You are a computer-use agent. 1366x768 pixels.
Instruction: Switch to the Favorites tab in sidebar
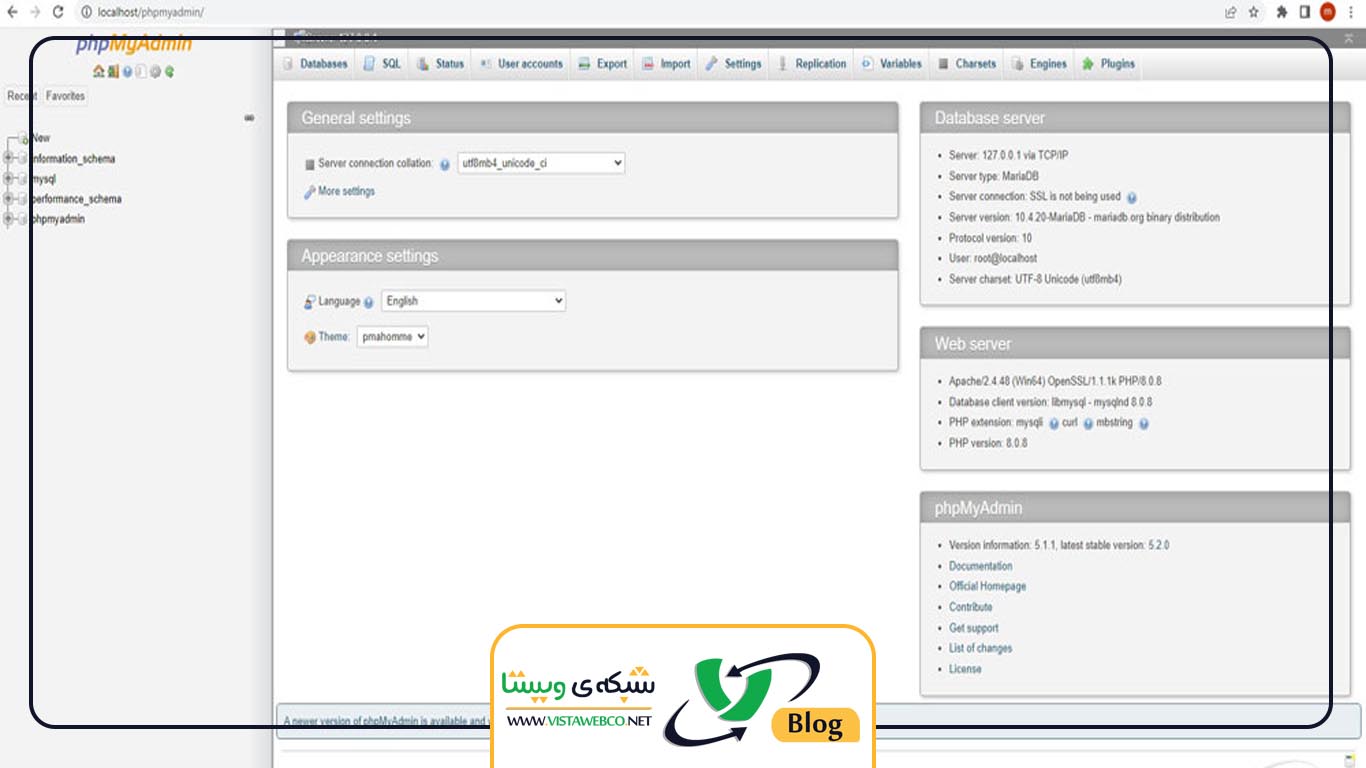tap(66, 96)
